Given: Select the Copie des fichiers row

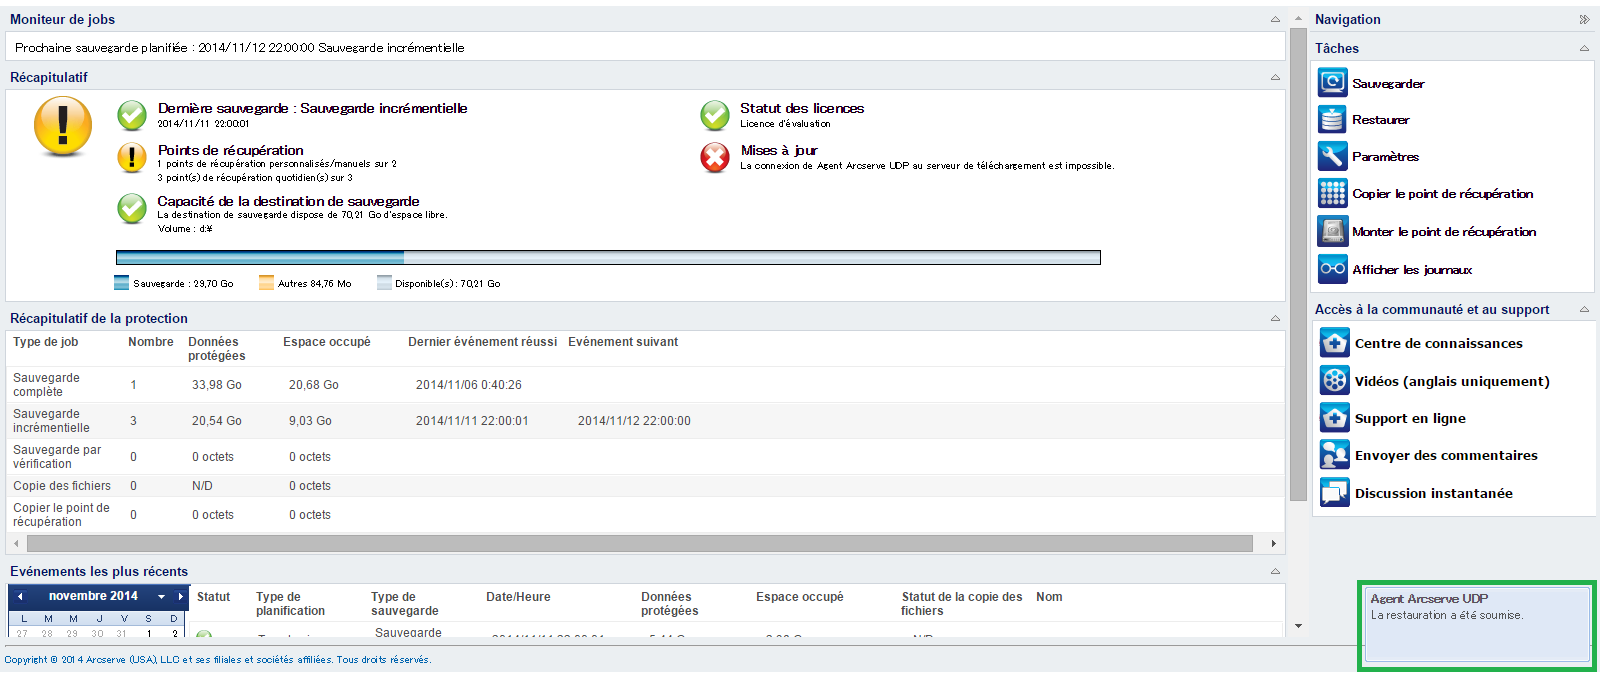Looking at the screenshot, I should [645, 486].
